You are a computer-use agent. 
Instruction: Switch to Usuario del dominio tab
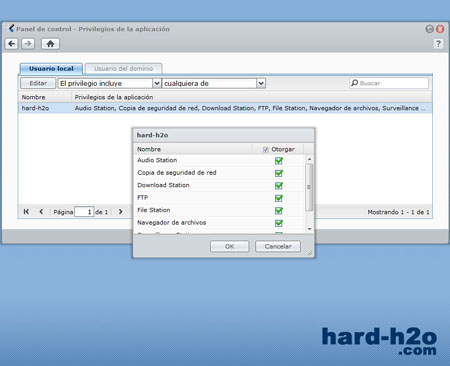[x=123, y=69]
